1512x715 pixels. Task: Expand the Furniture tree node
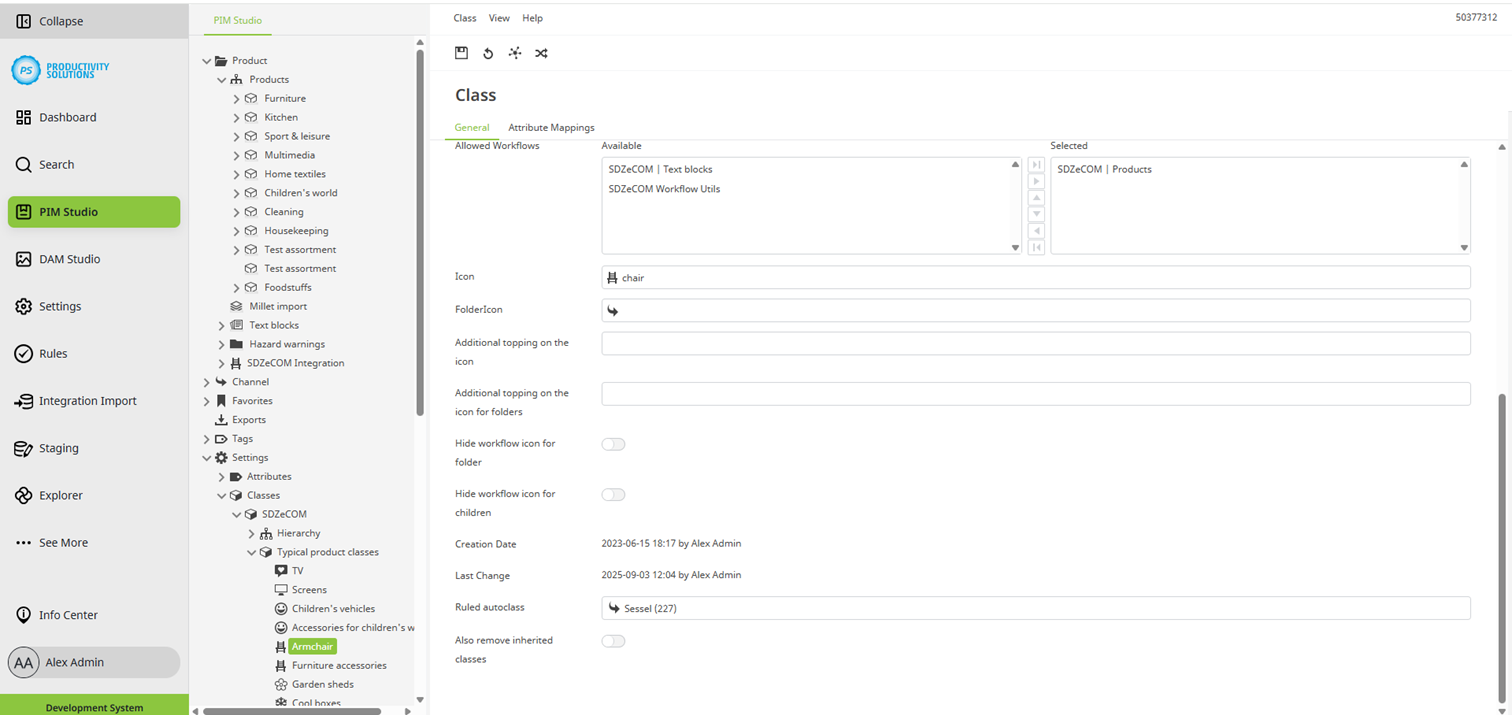coord(237,99)
